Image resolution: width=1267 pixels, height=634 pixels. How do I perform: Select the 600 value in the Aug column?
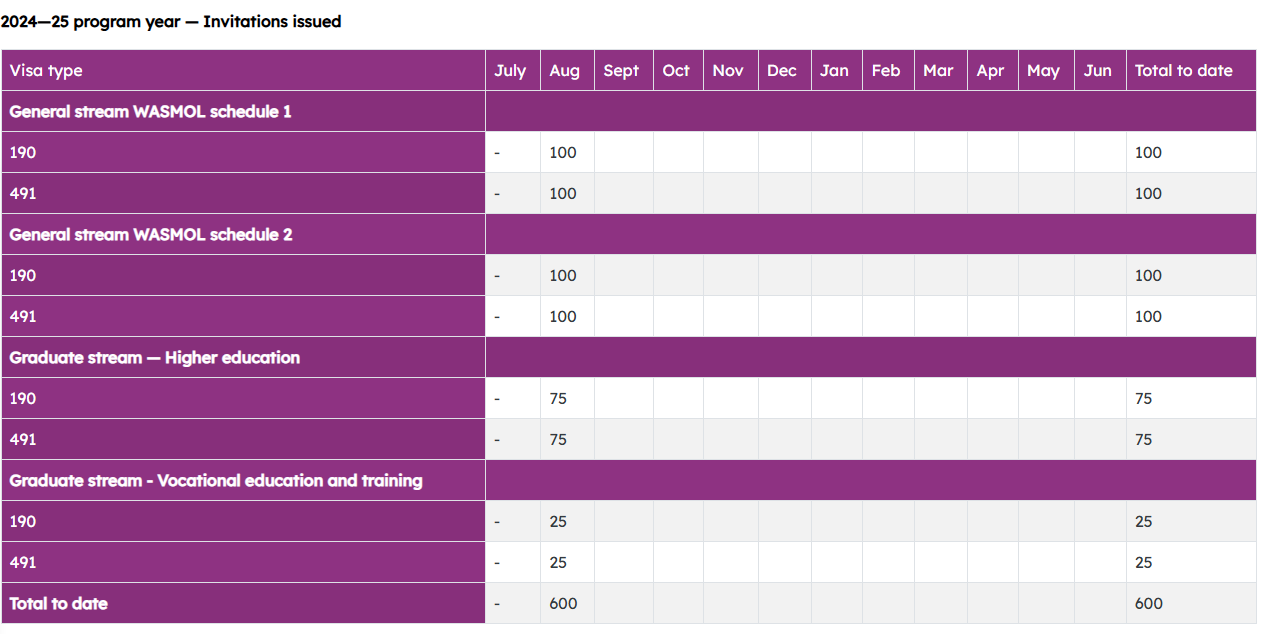click(x=563, y=604)
